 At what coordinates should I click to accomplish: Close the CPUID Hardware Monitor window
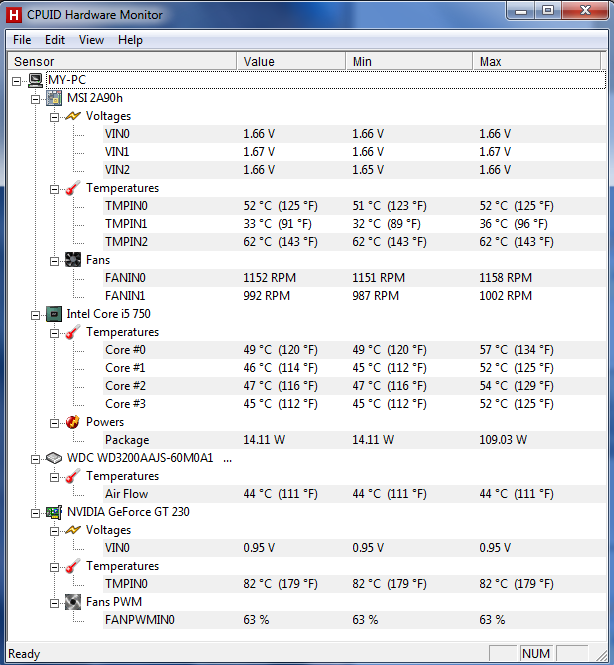click(x=585, y=11)
